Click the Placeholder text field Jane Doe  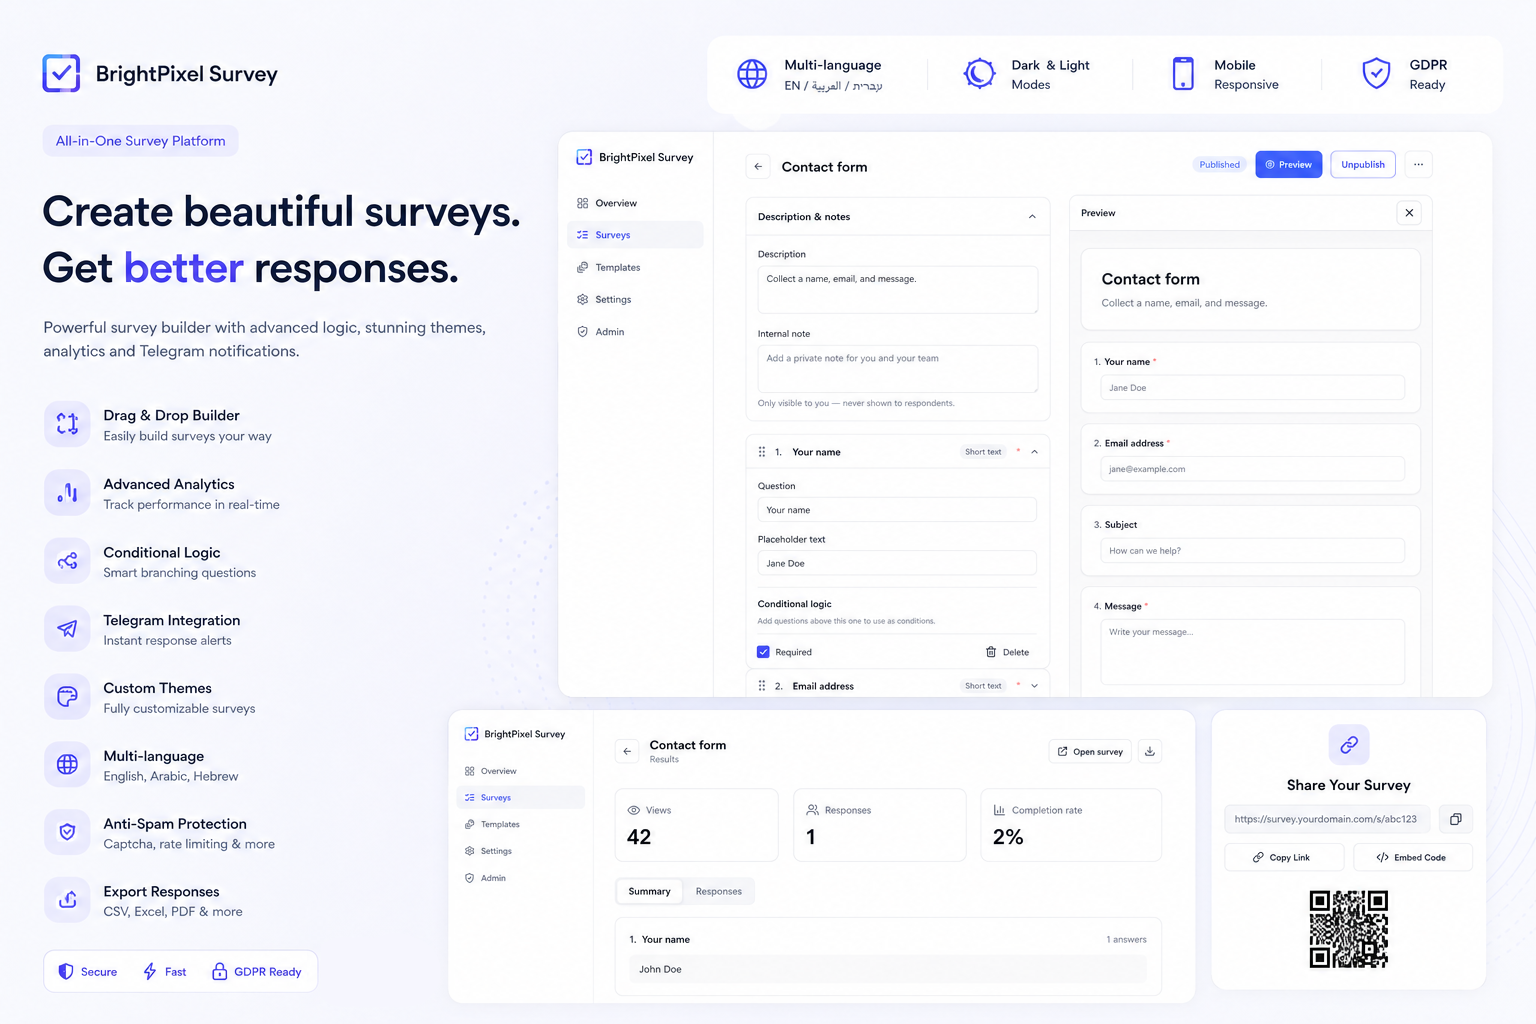(x=897, y=563)
